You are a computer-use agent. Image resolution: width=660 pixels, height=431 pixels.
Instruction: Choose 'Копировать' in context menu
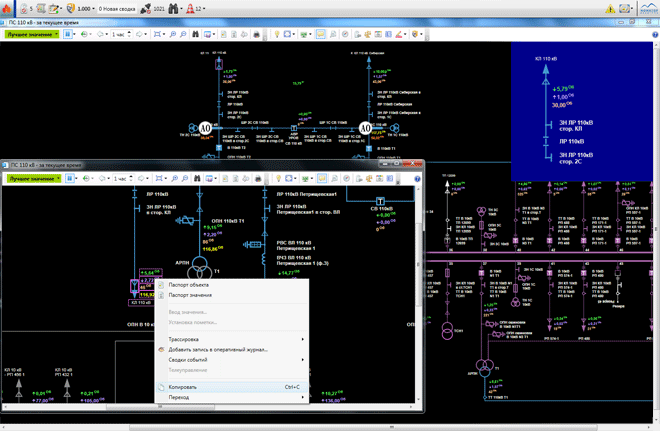(232, 387)
